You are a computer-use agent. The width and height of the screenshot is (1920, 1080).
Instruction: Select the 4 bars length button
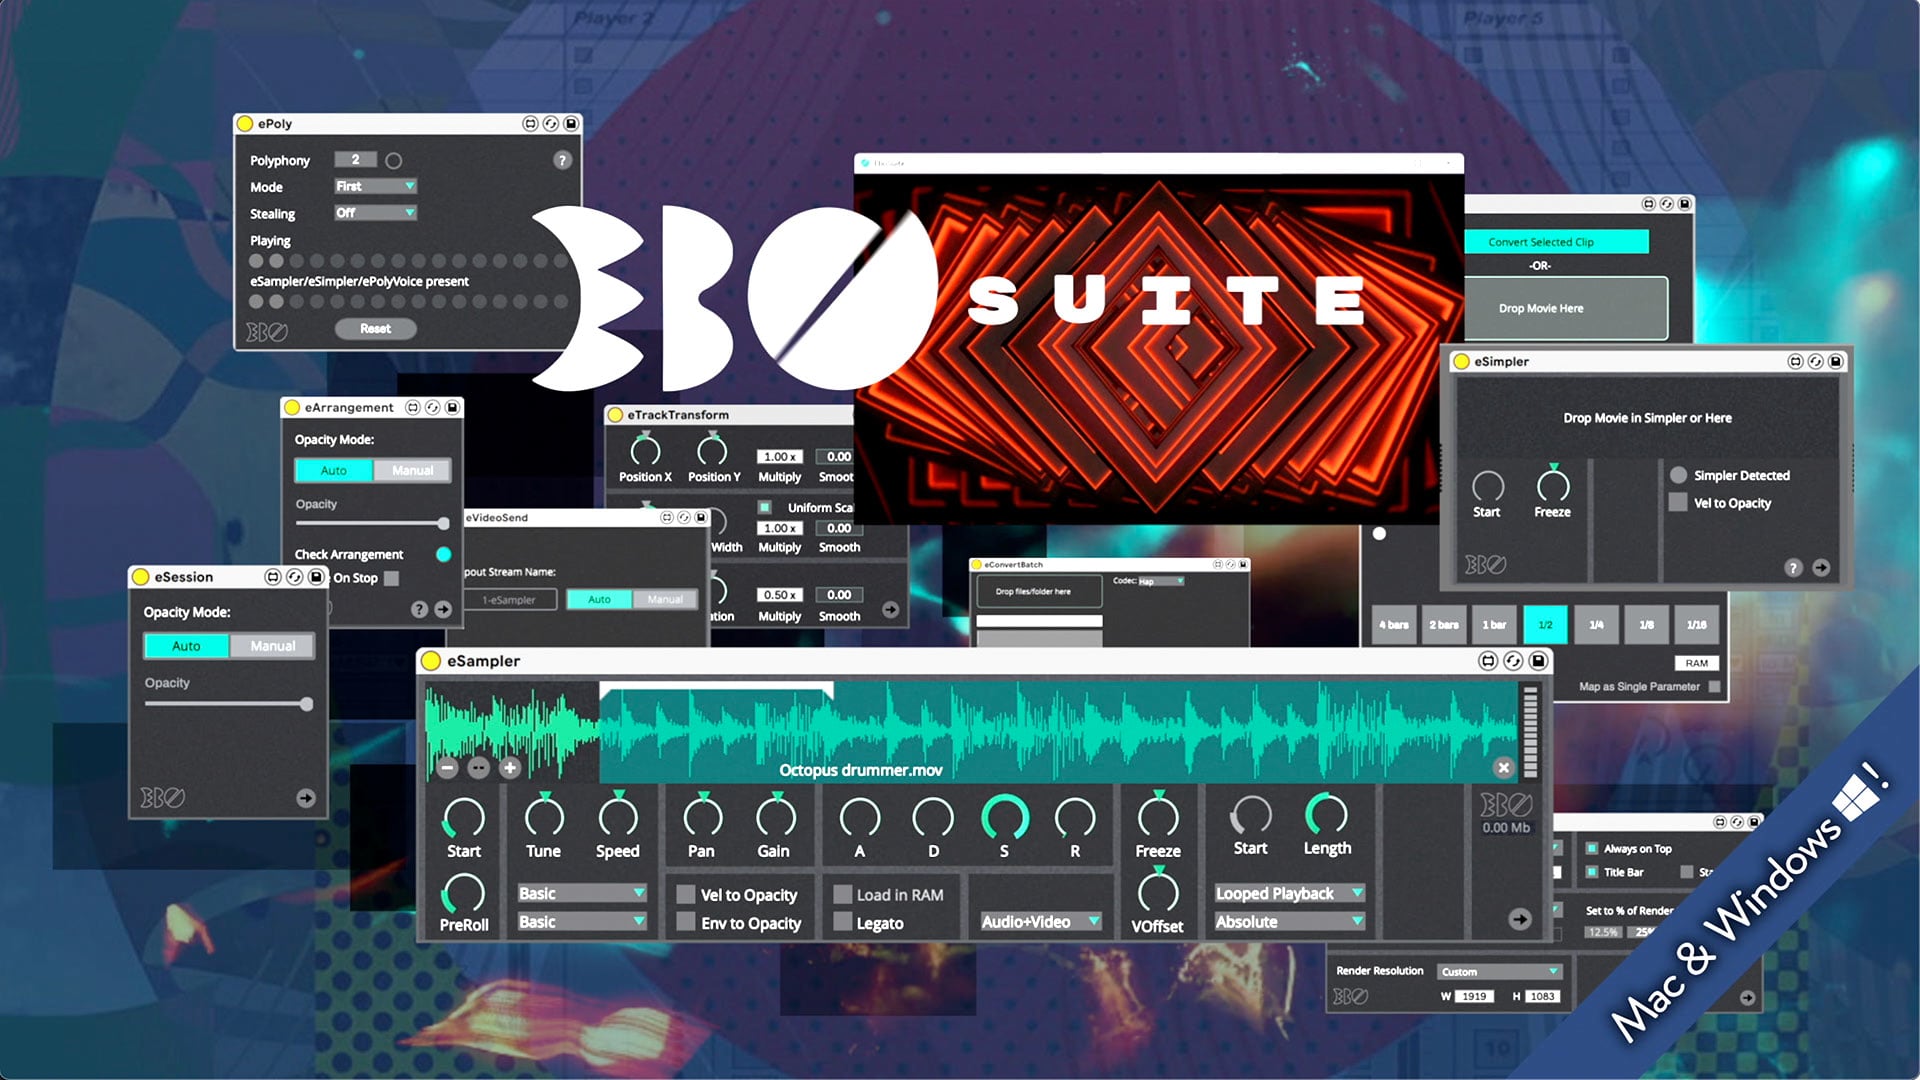coord(1394,625)
